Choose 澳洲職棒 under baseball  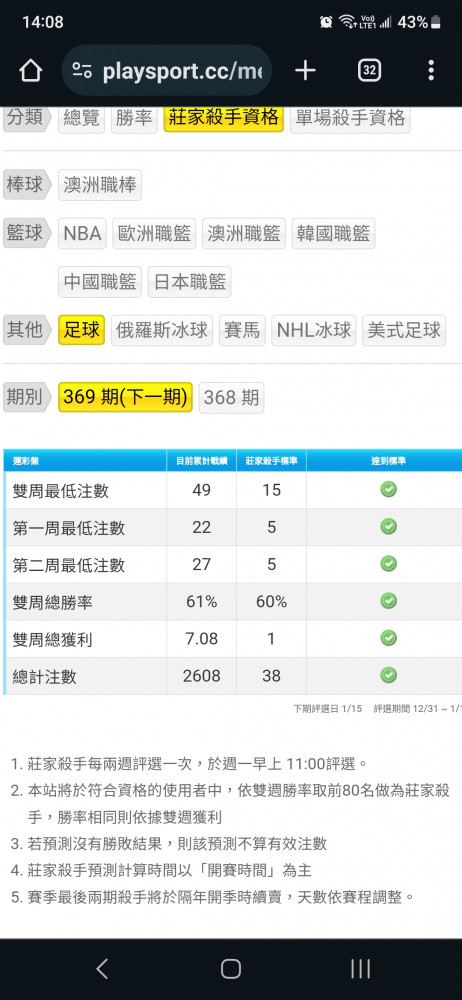pyautogui.click(x=100, y=185)
